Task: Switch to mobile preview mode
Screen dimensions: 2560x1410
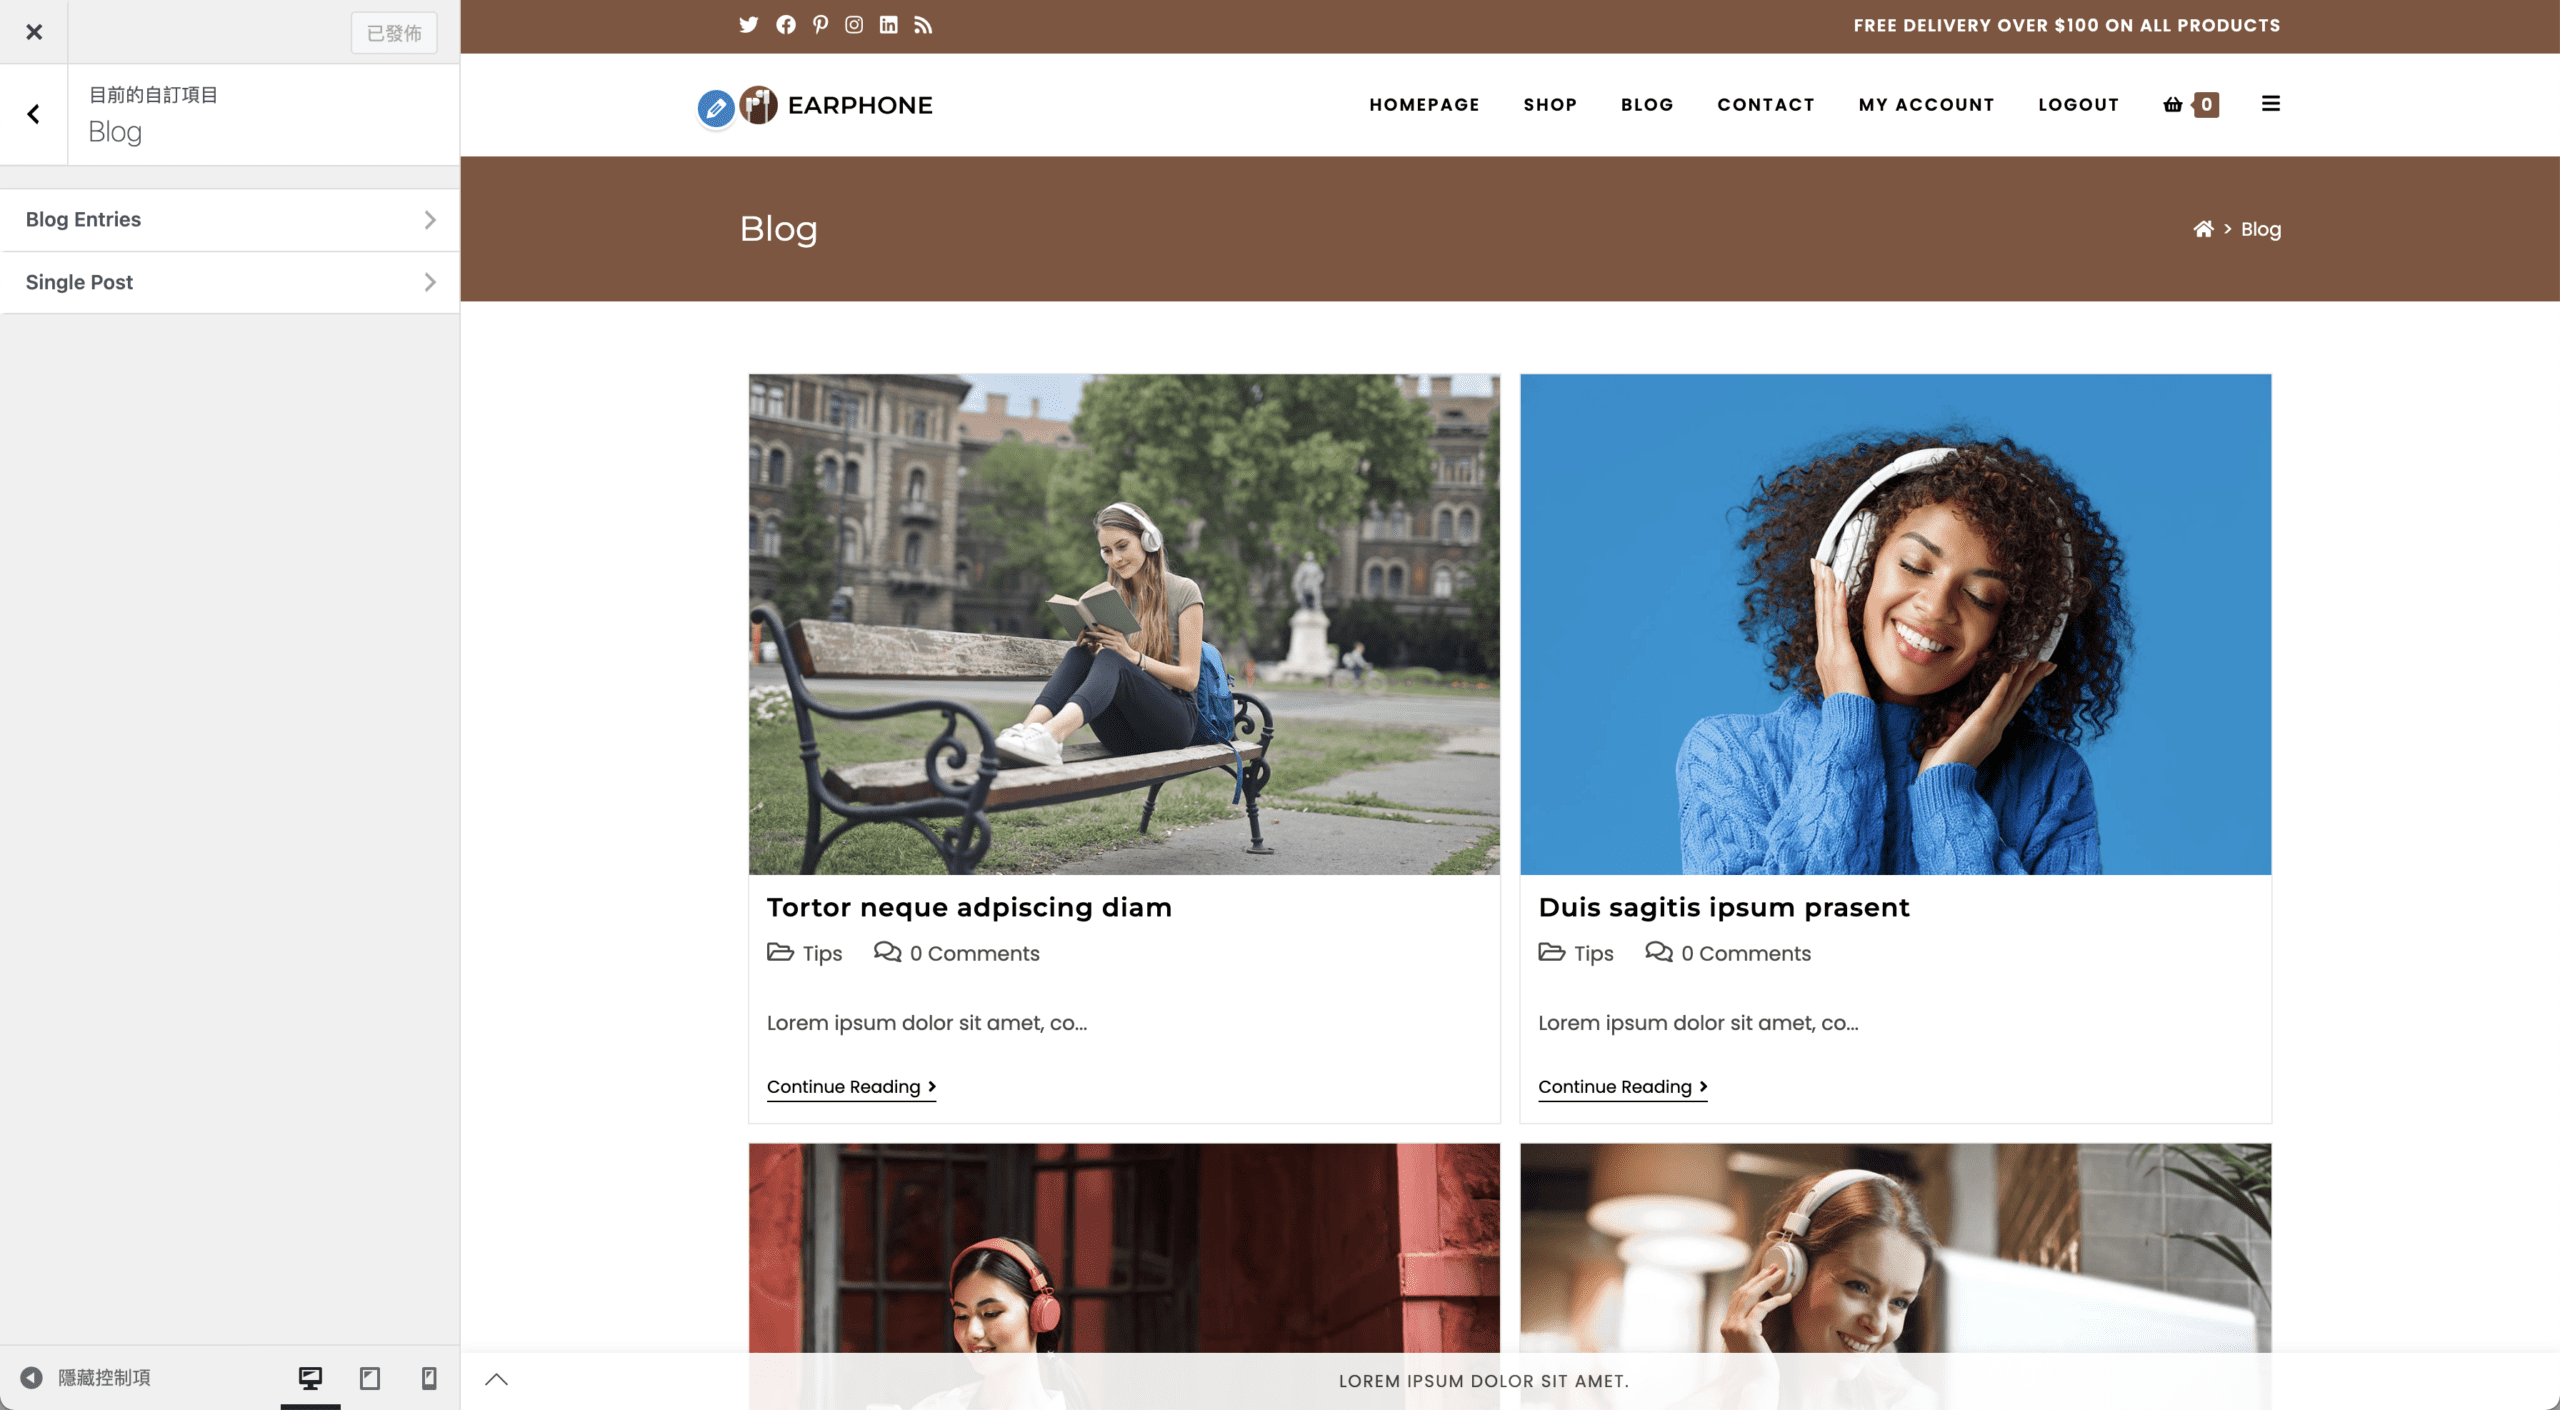Action: point(429,1378)
